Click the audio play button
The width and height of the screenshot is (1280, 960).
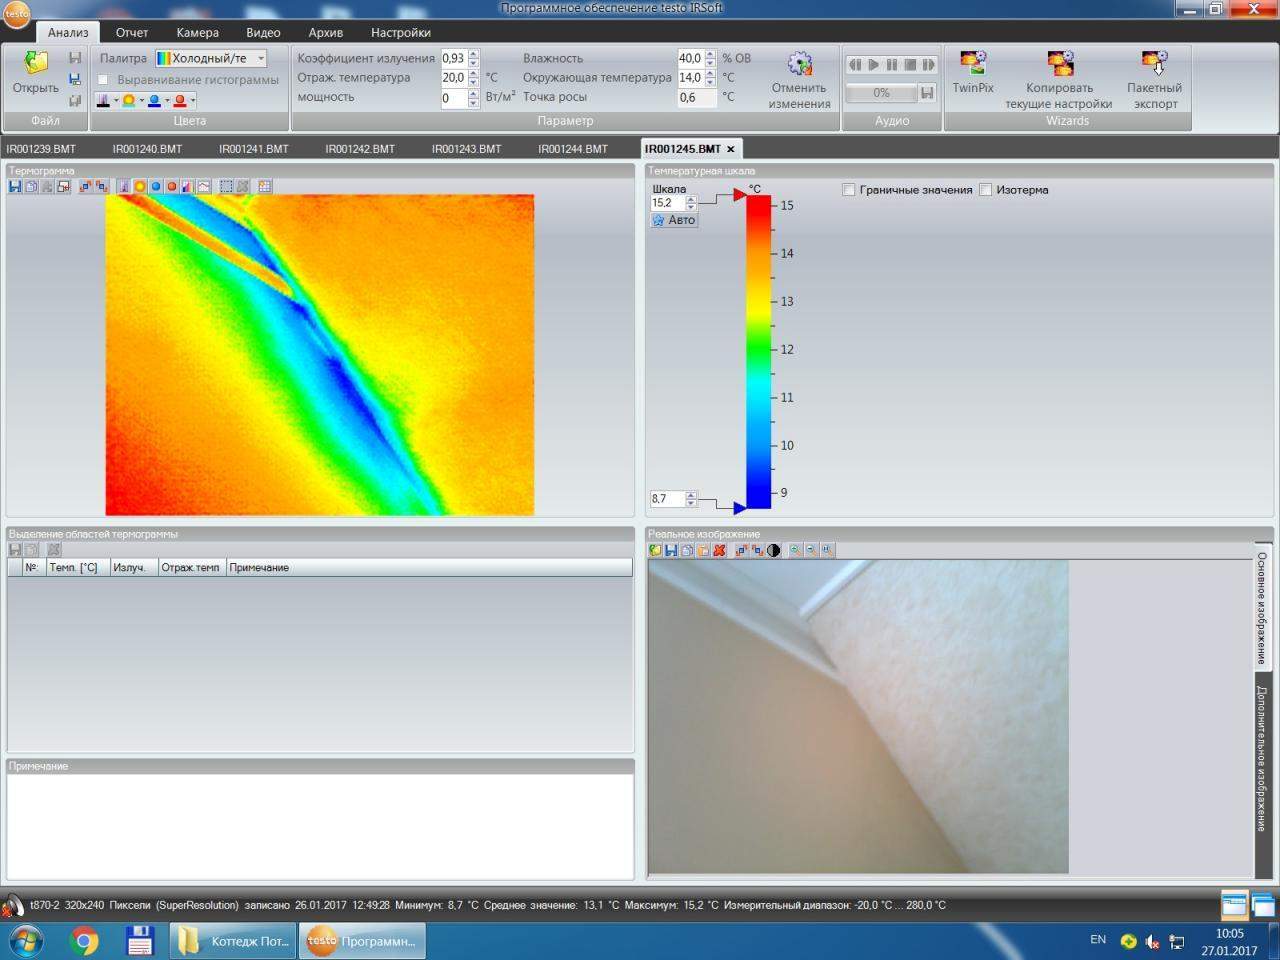click(873, 64)
